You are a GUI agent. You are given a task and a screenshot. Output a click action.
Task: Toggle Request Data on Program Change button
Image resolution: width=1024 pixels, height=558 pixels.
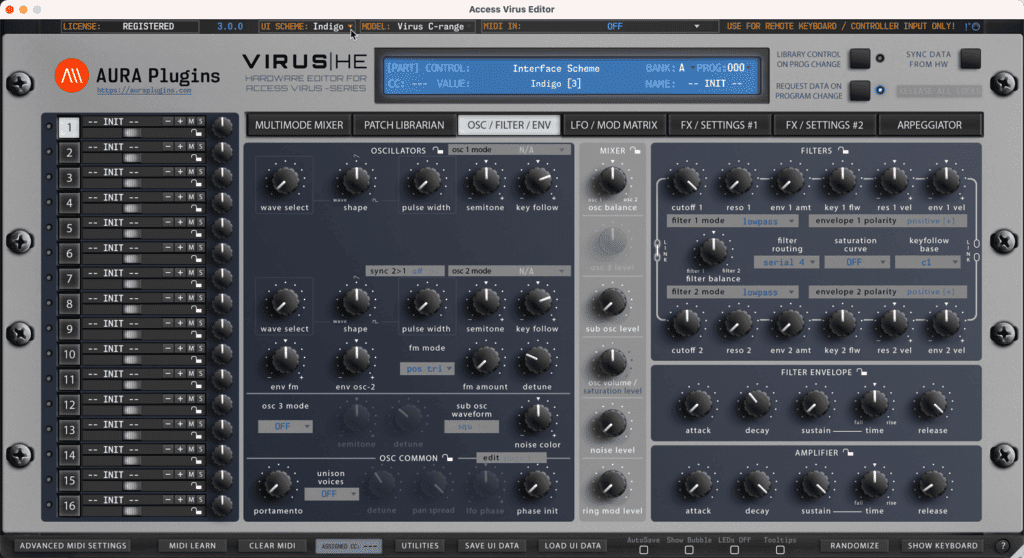tap(859, 90)
